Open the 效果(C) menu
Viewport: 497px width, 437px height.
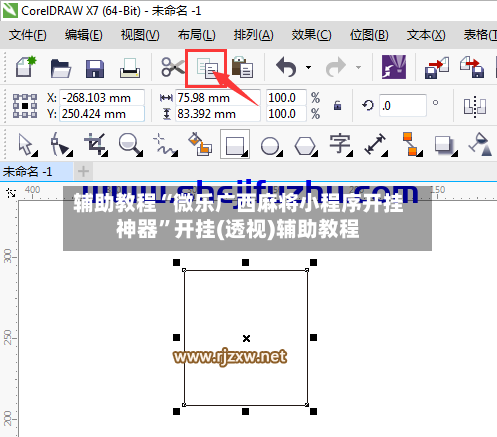point(311,35)
